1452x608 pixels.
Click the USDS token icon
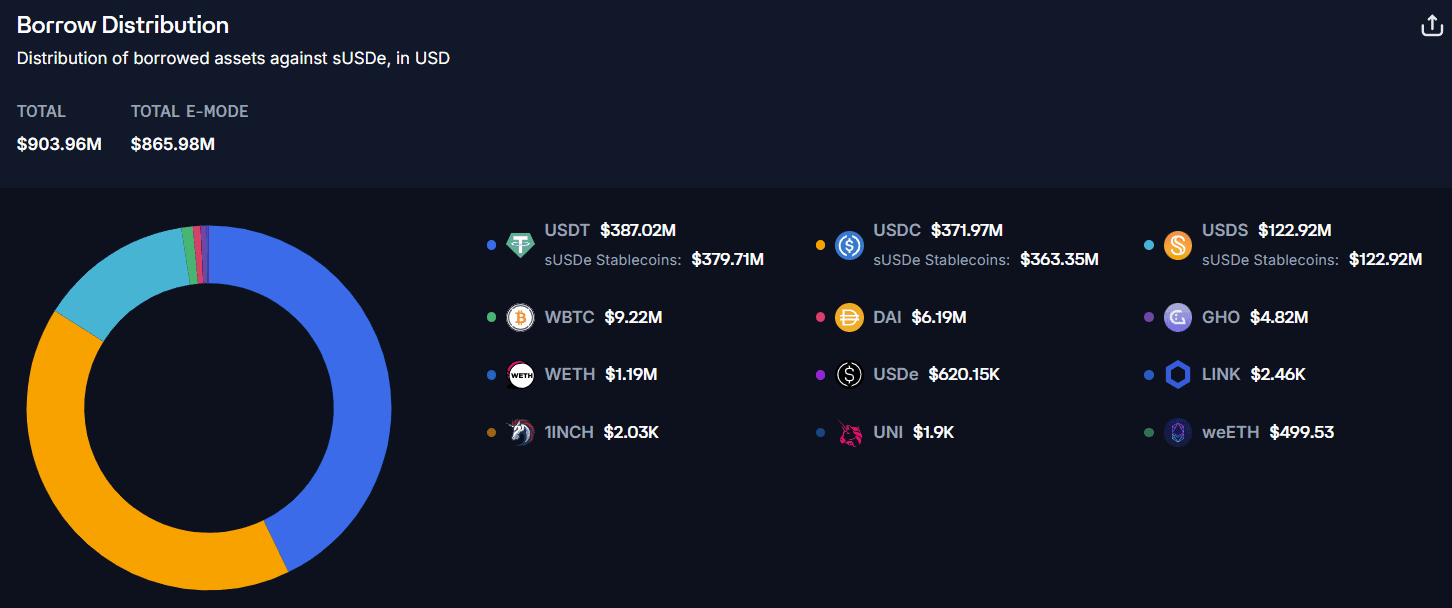[1178, 245]
